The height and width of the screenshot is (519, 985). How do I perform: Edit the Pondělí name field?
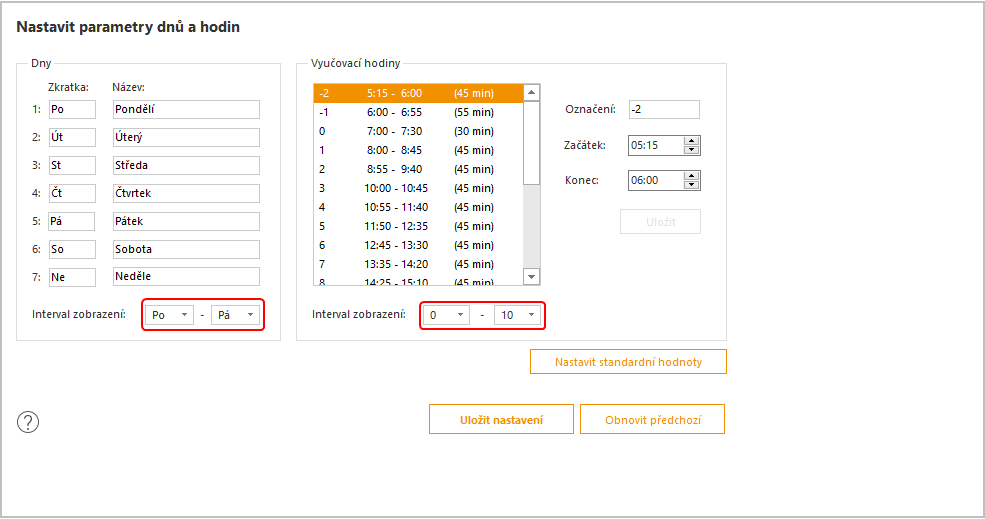[x=186, y=109]
